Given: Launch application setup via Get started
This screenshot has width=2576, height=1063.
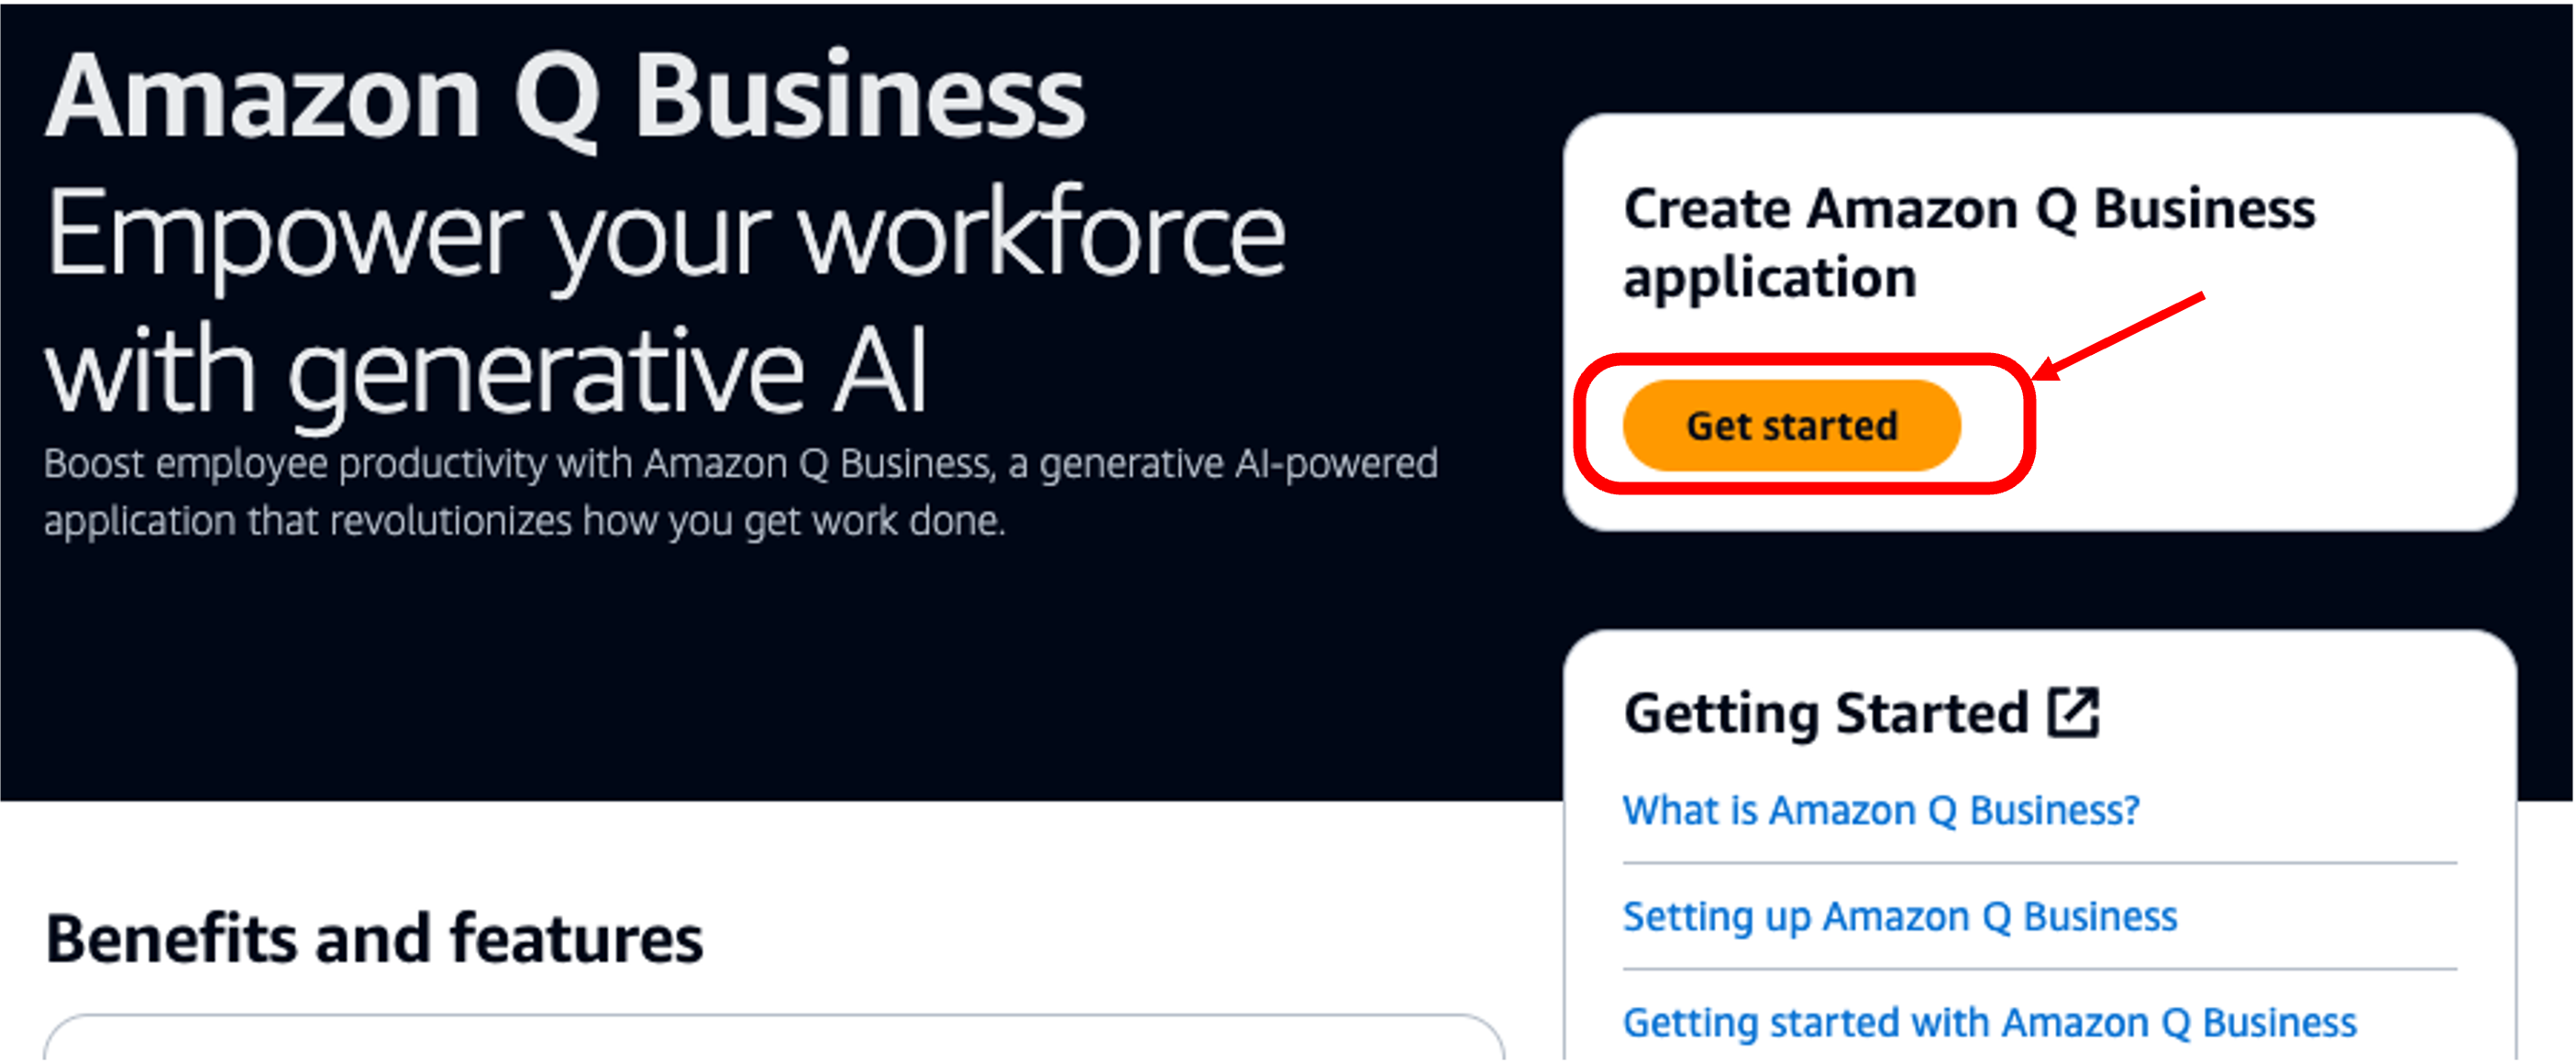Looking at the screenshot, I should (x=1790, y=424).
